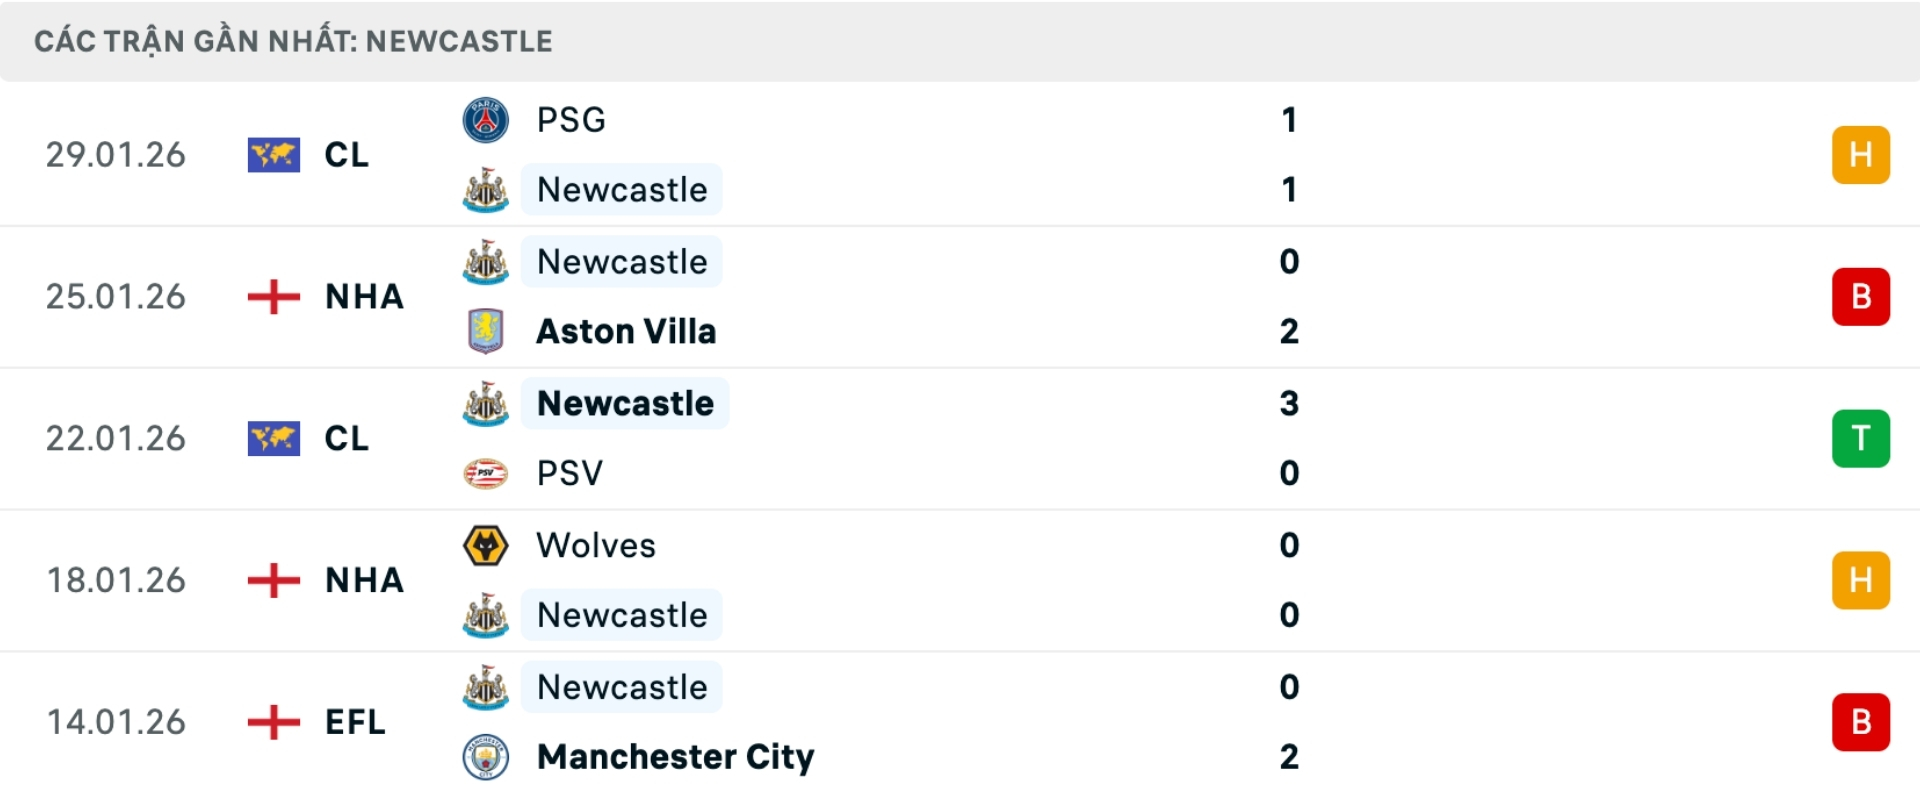Toggle the red B badge for Aston Villa match
1920x792 pixels.
click(1861, 296)
